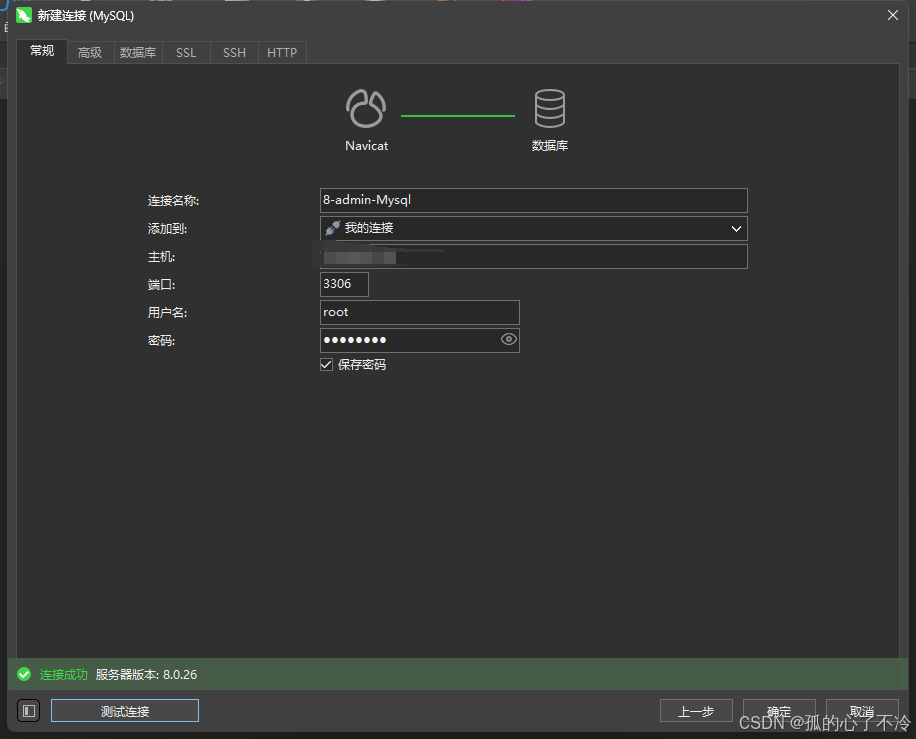The image size is (916, 739).
Task: Show password using the eye icon
Action: pyautogui.click(x=509, y=339)
